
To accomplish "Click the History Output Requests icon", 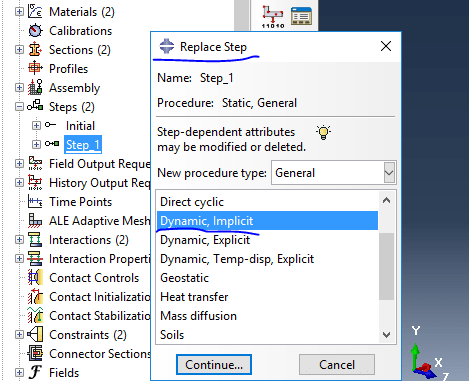I will (35, 182).
